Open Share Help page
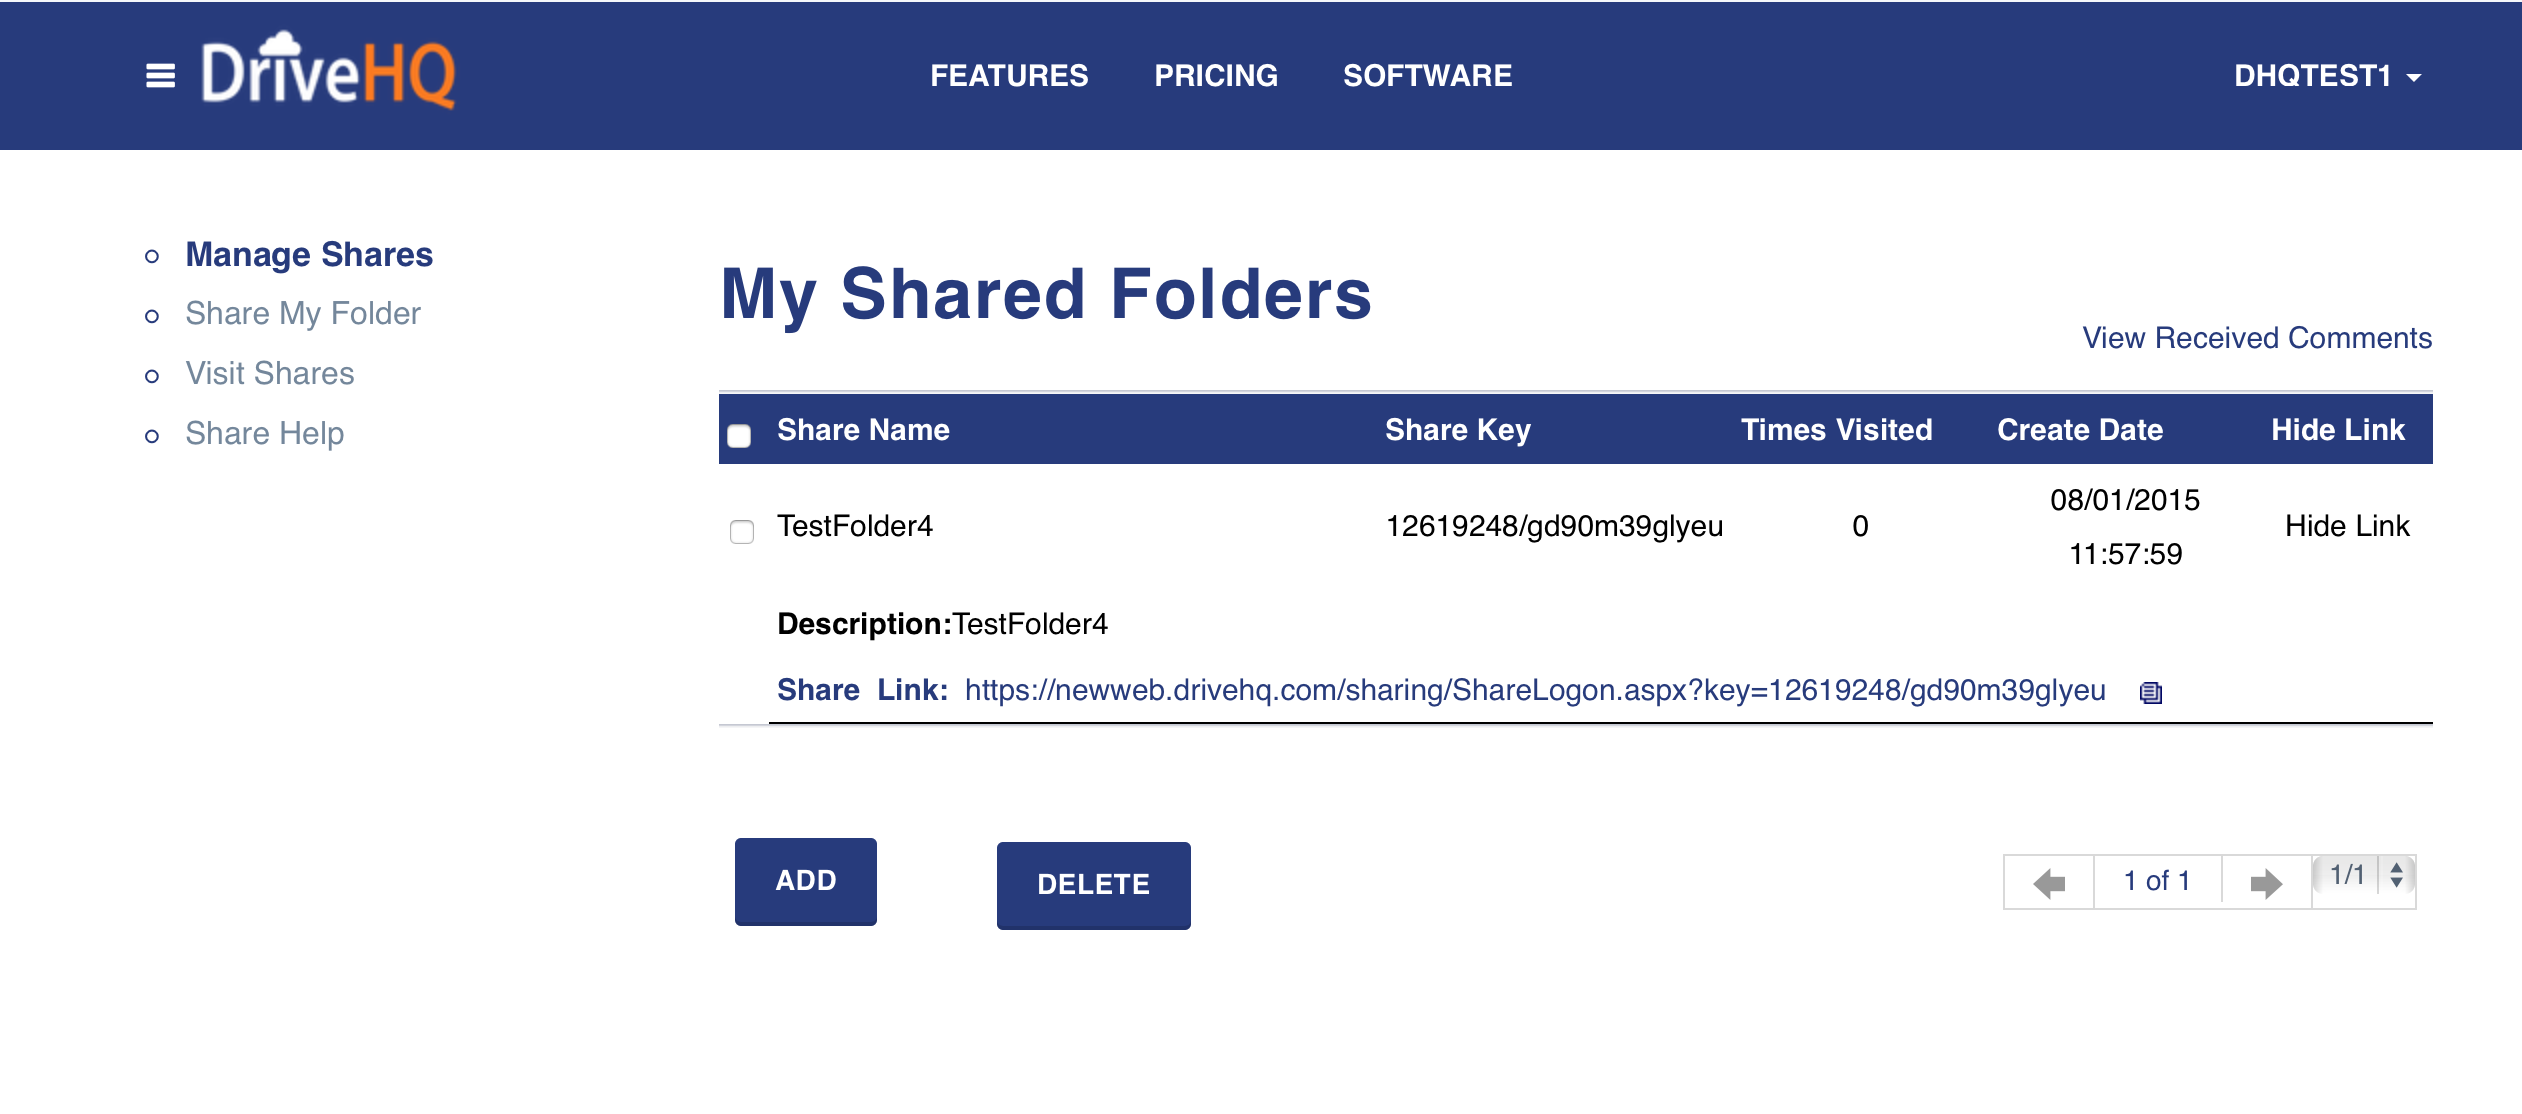 click(x=264, y=434)
